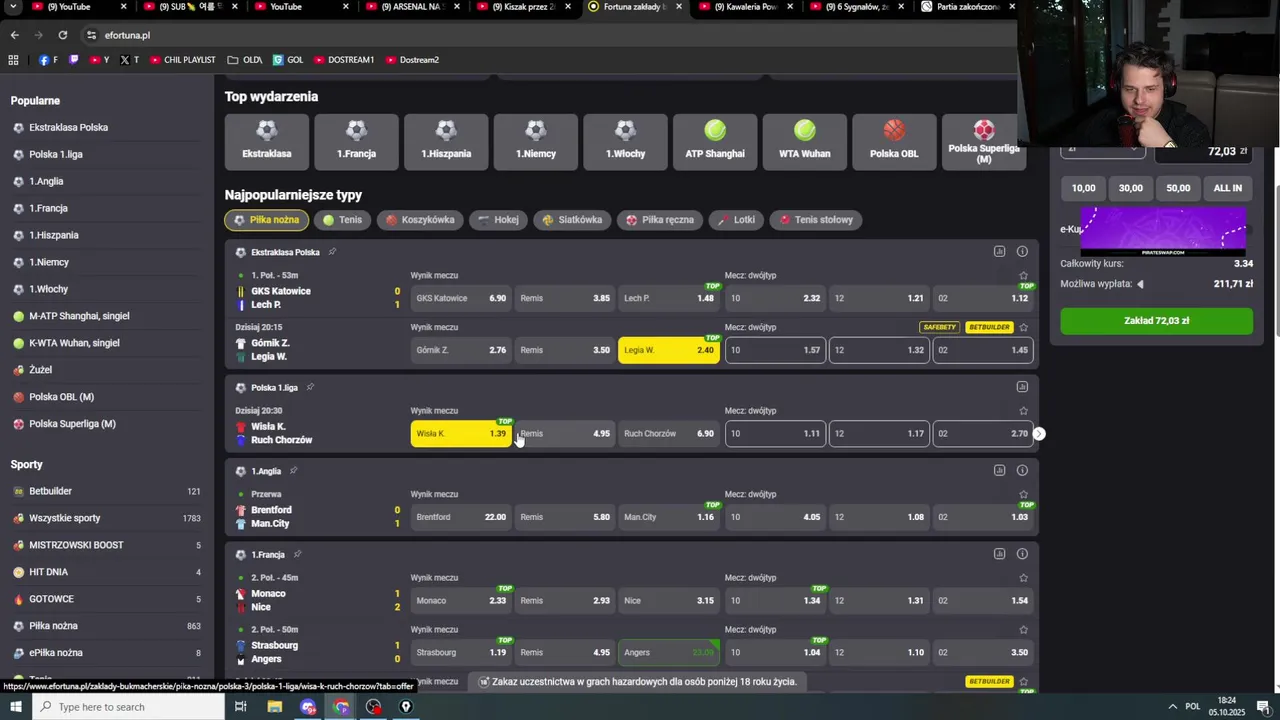Open the BETBUILDER badge for Górnik match
Viewport: 1280px width, 720px height.
pyautogui.click(x=989, y=327)
